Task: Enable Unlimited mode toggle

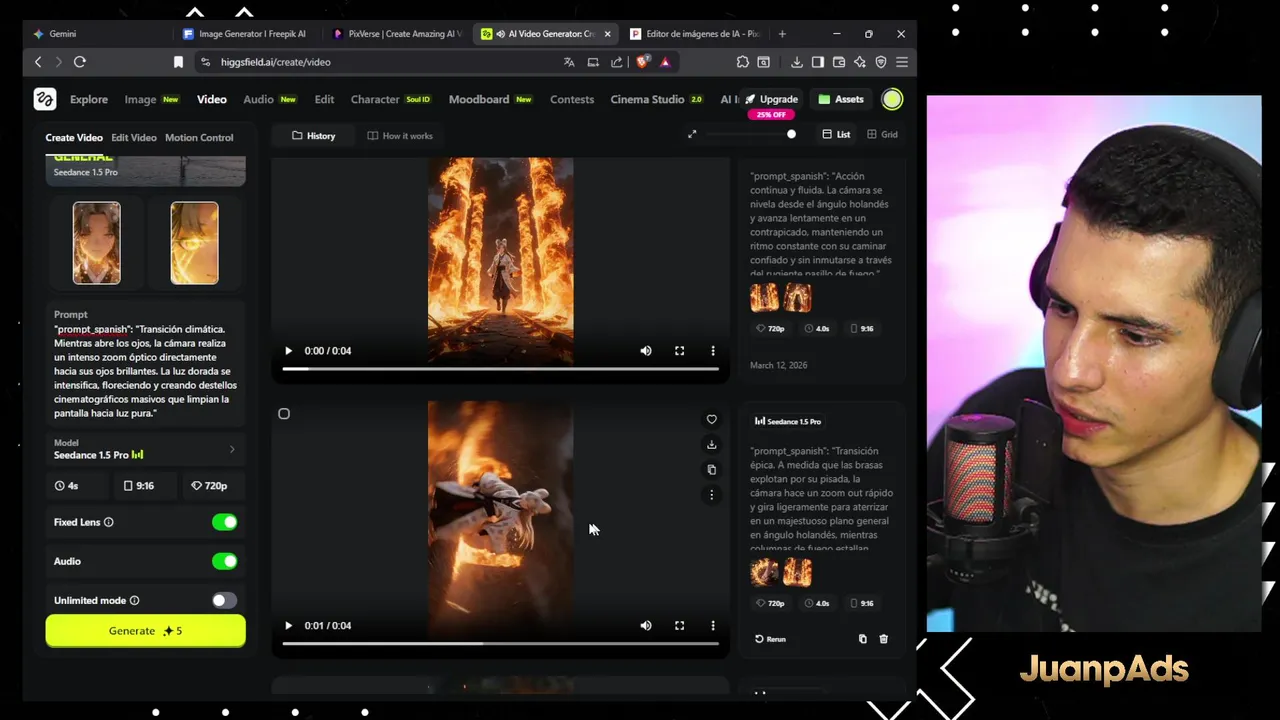Action: (224, 600)
